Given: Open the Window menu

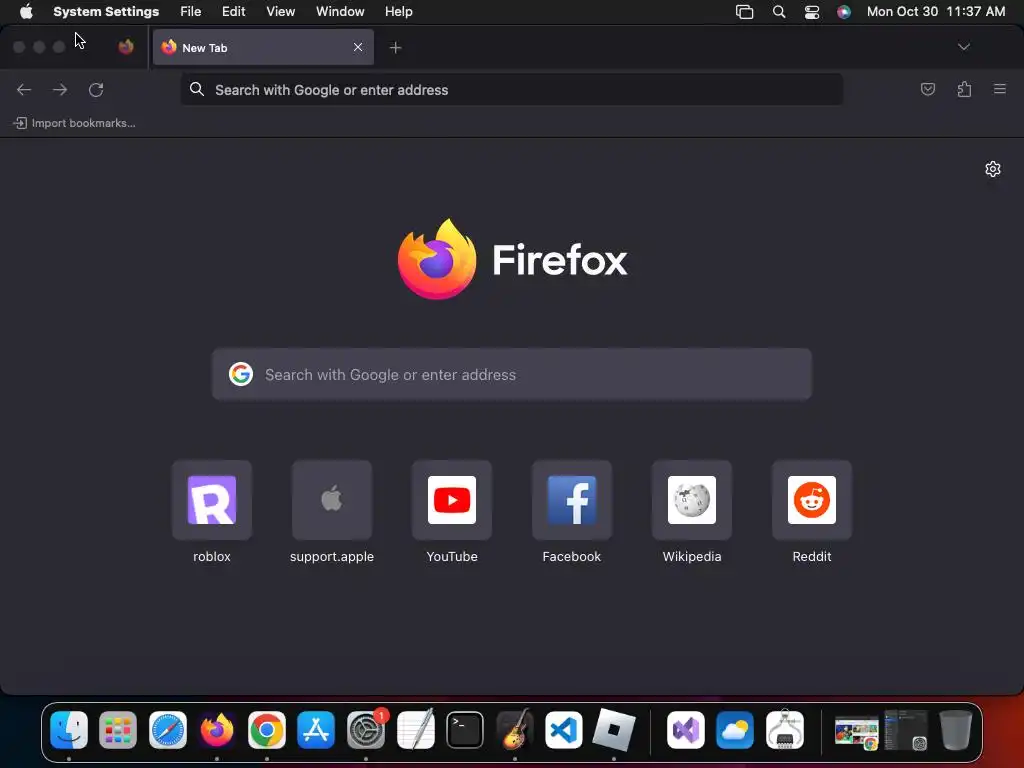Looking at the screenshot, I should pyautogui.click(x=340, y=12).
